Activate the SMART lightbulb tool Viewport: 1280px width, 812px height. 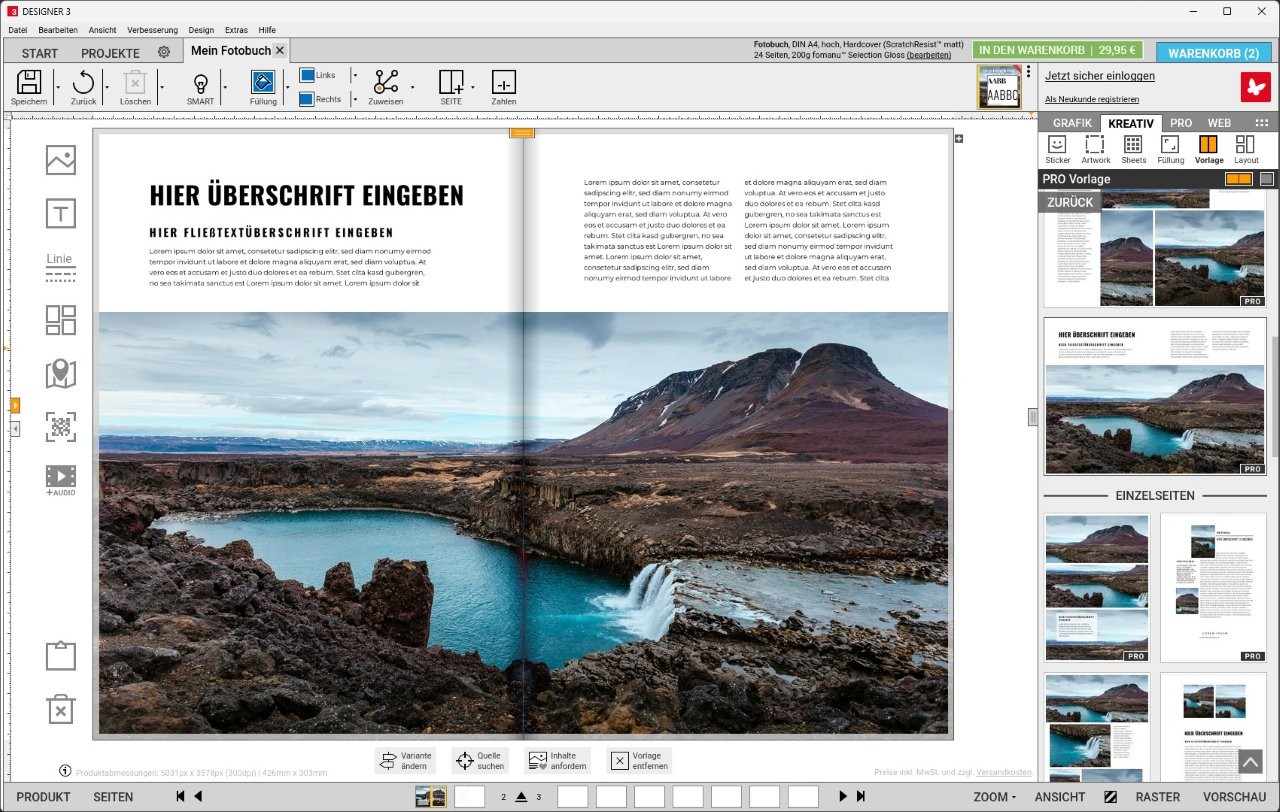pyautogui.click(x=200, y=83)
